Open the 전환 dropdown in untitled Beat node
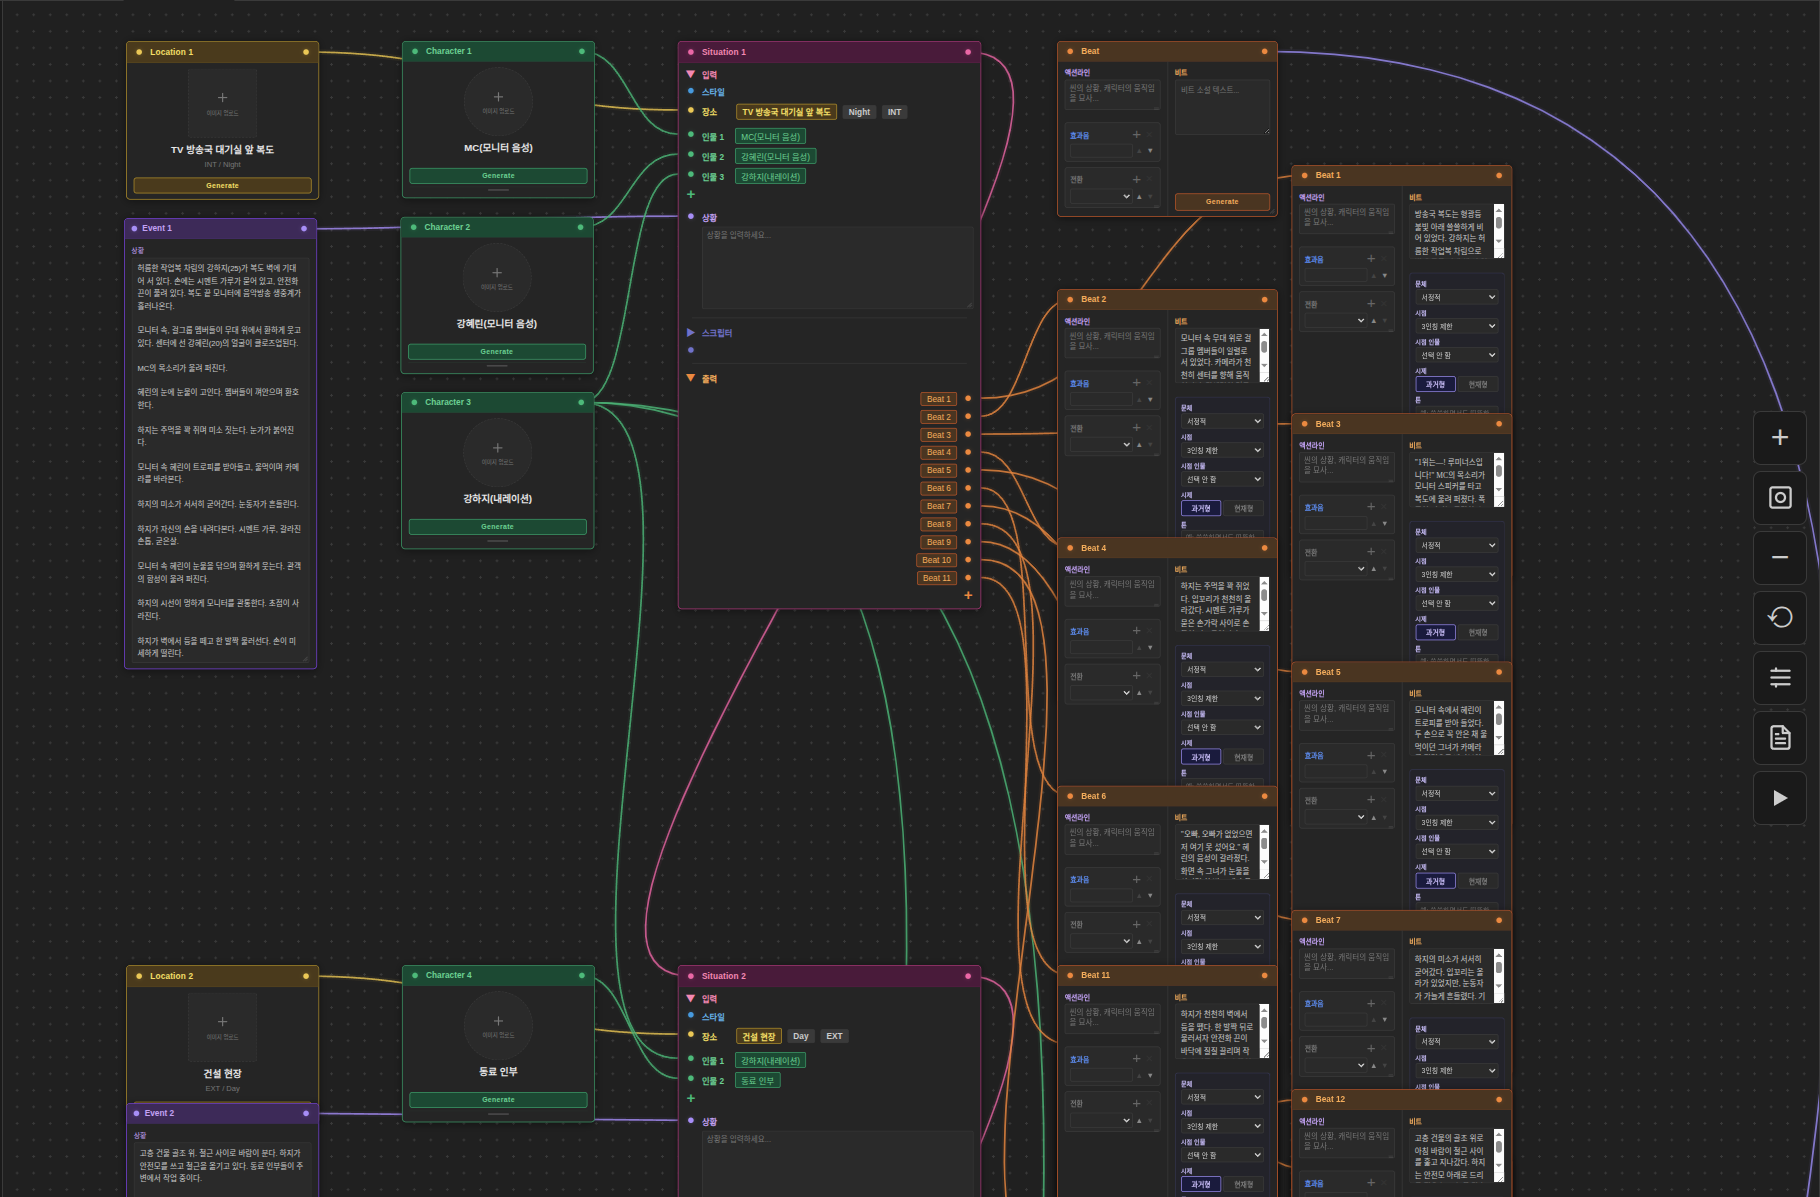 (1101, 196)
